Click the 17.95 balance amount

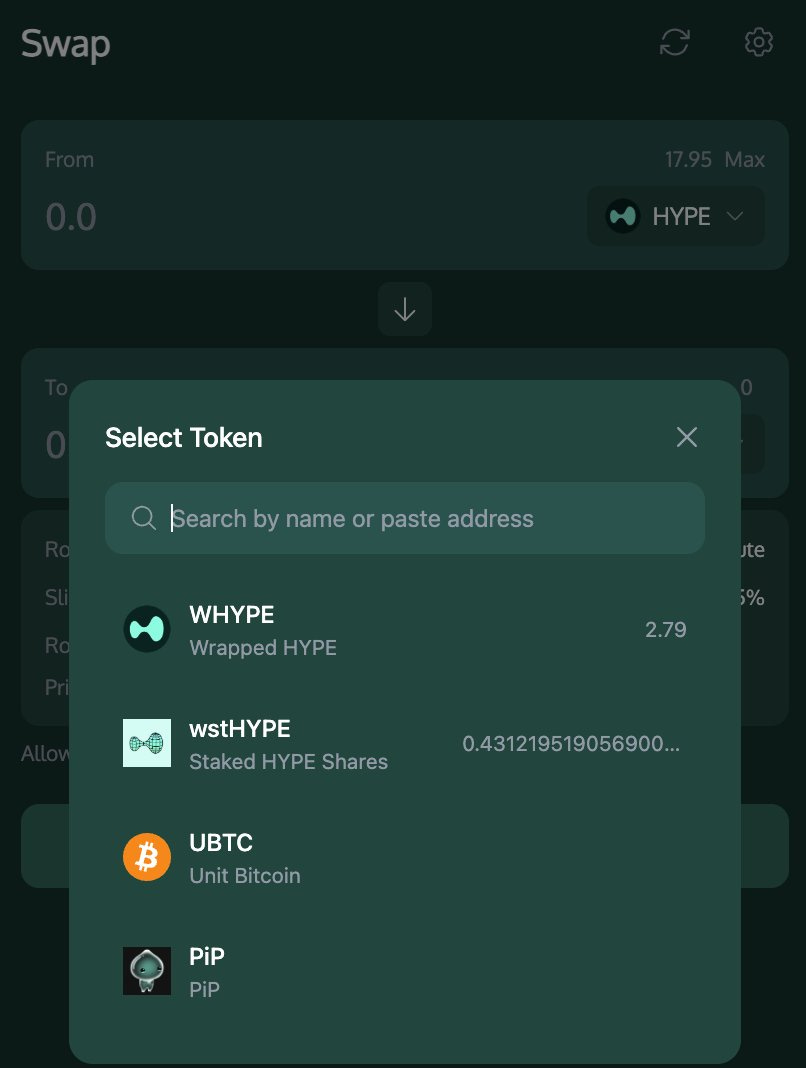click(688, 159)
